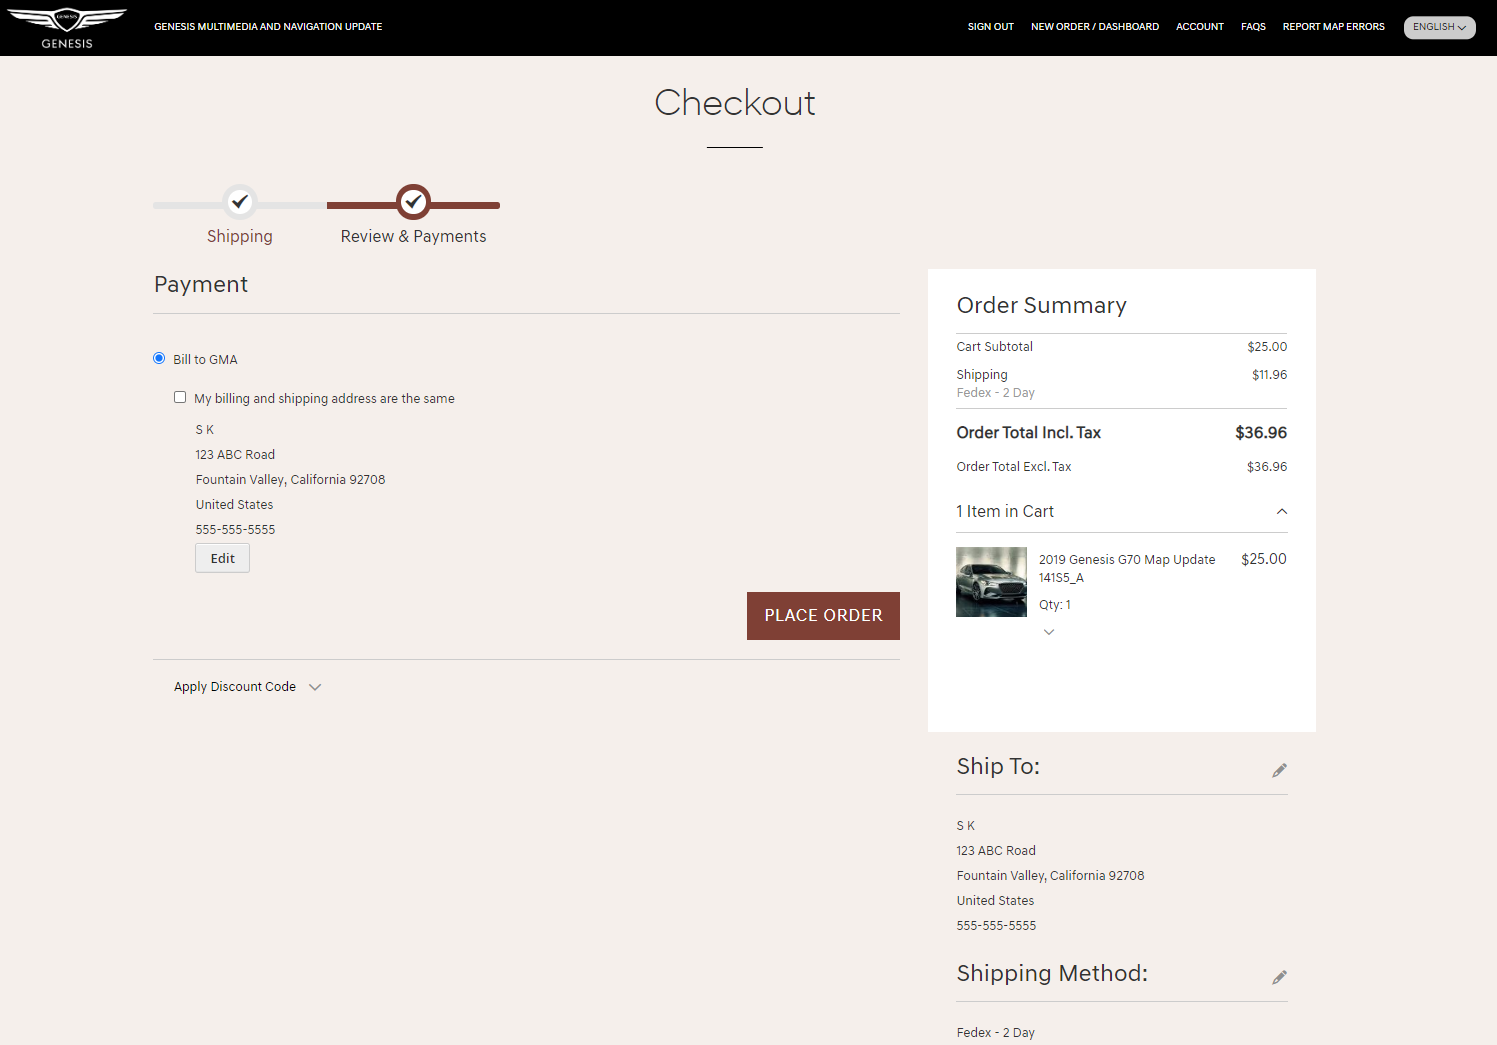This screenshot has height=1045, width=1497.
Task: Click the Review & Payments step checkmark
Action: click(413, 202)
